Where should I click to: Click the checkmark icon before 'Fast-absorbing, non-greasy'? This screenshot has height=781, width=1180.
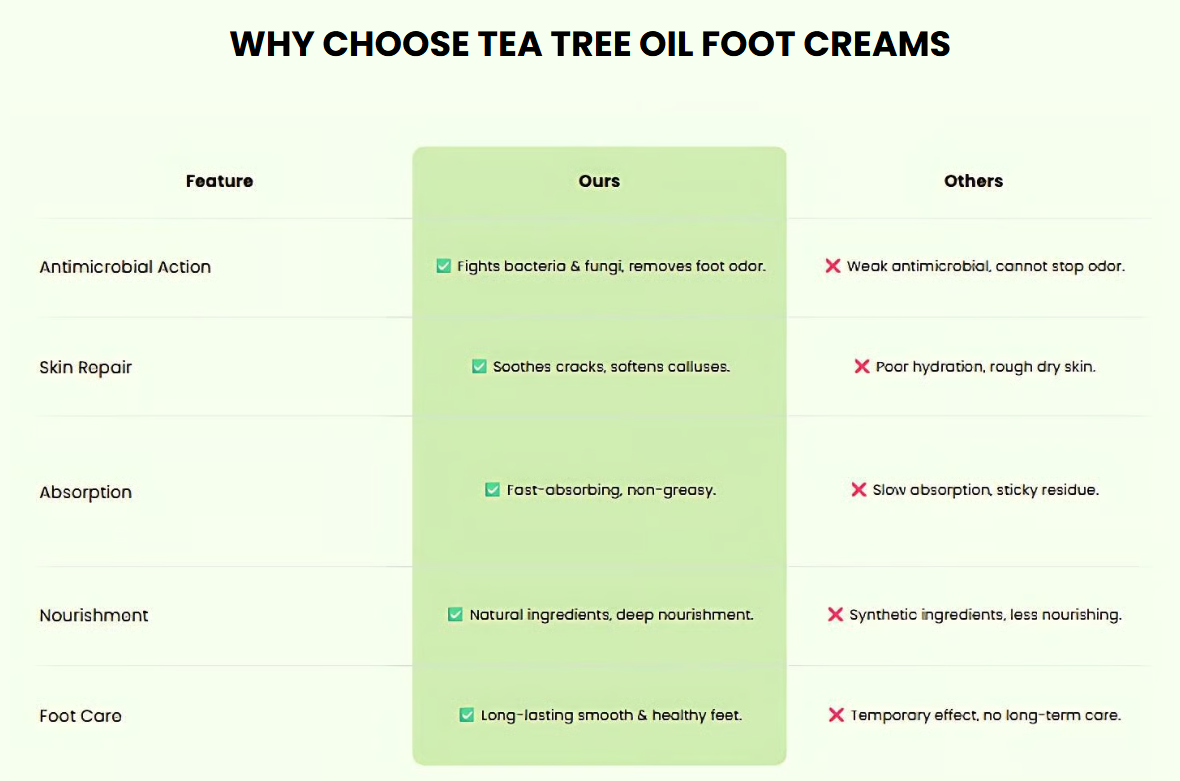coord(492,490)
